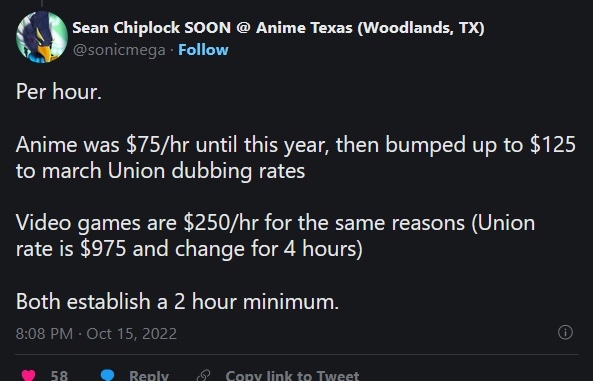Image resolution: width=593 pixels, height=381 pixels.
Task: Open the tweet info circle icon
Action: [x=565, y=333]
